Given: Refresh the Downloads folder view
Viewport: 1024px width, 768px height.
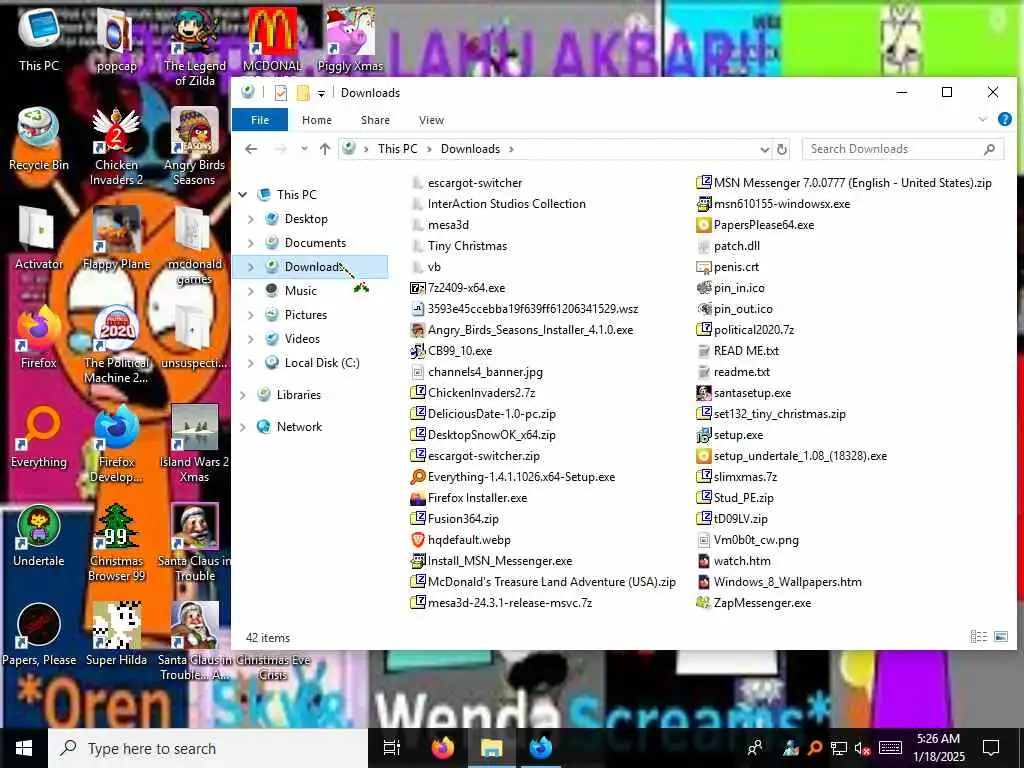Looking at the screenshot, I should tap(782, 150).
